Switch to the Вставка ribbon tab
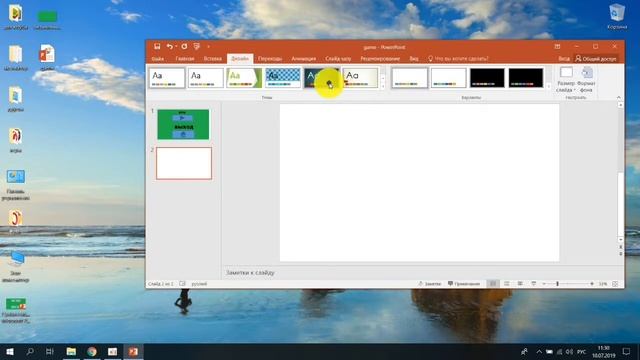Screen dimensions: 640x360 click(x=212, y=59)
